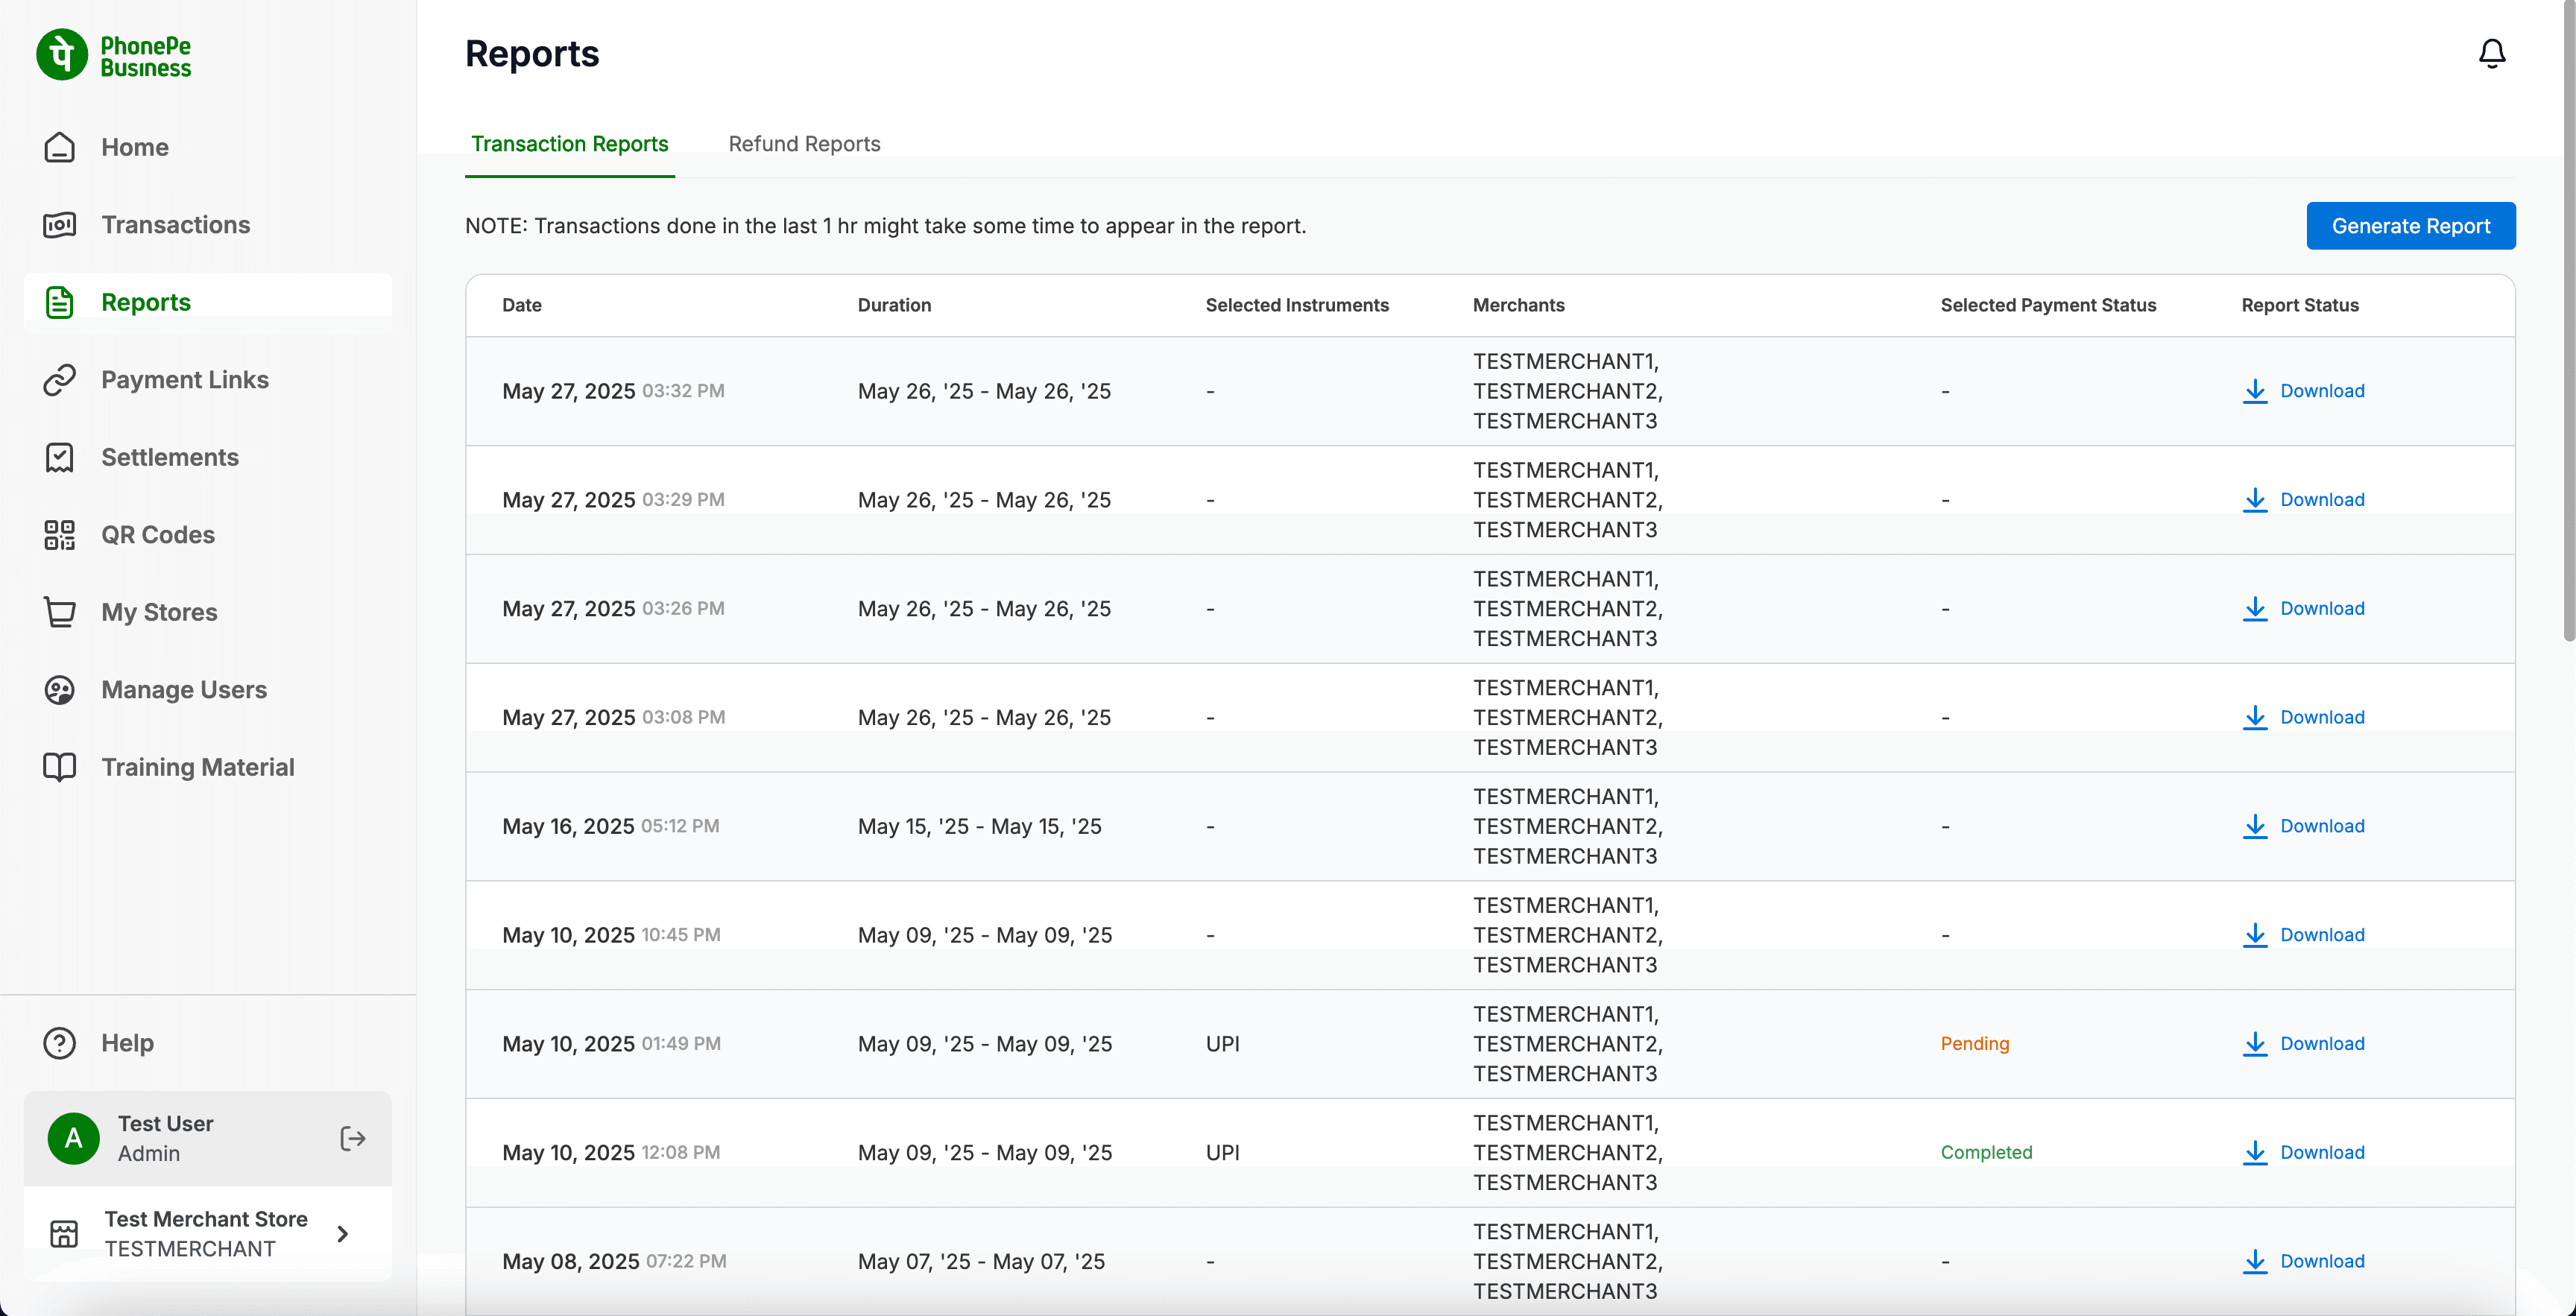This screenshot has height=1316, width=2576.
Task: Click the Pending payment status text
Action: click(x=1974, y=1044)
